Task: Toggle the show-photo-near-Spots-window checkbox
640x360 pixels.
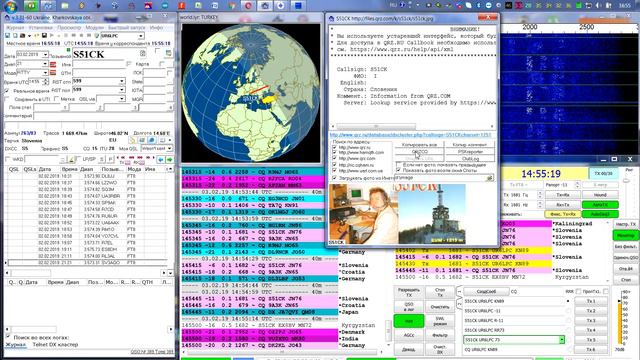Action: pos(398,170)
